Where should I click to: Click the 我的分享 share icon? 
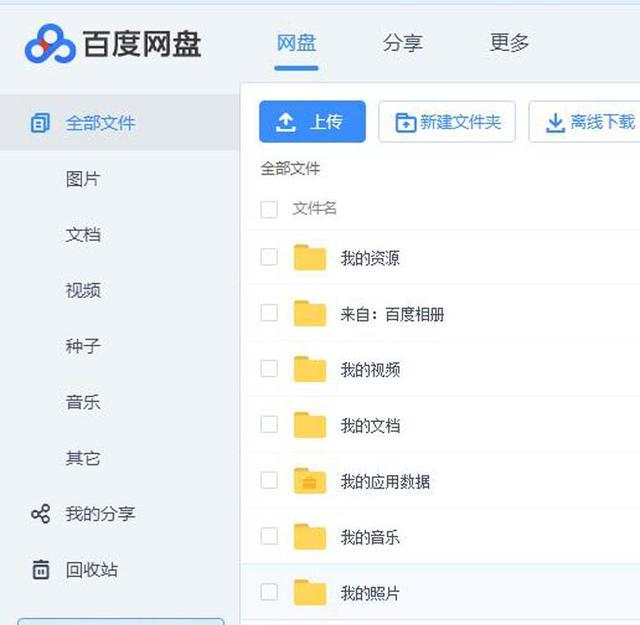coord(40,514)
